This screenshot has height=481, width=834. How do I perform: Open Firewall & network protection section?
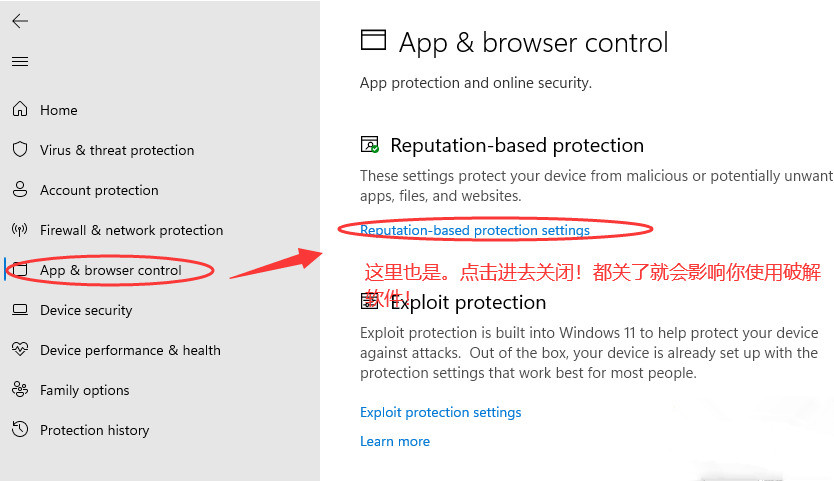[131, 230]
